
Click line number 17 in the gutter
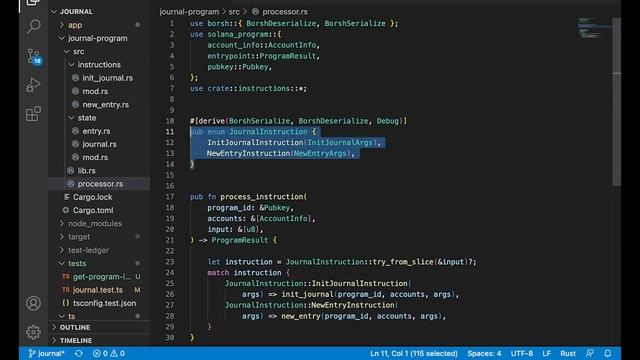click(x=170, y=197)
